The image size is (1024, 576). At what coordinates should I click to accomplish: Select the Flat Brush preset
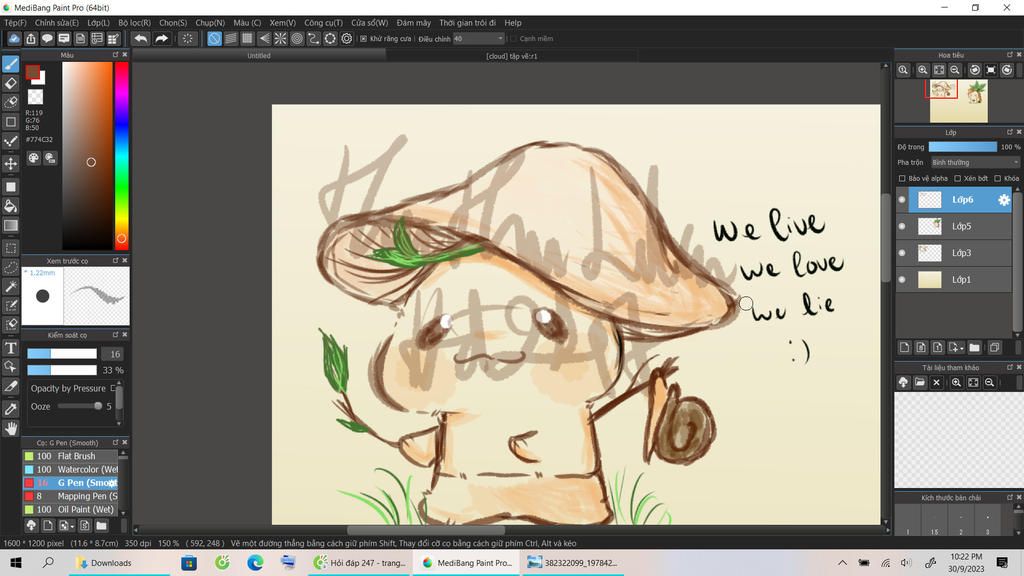71,456
